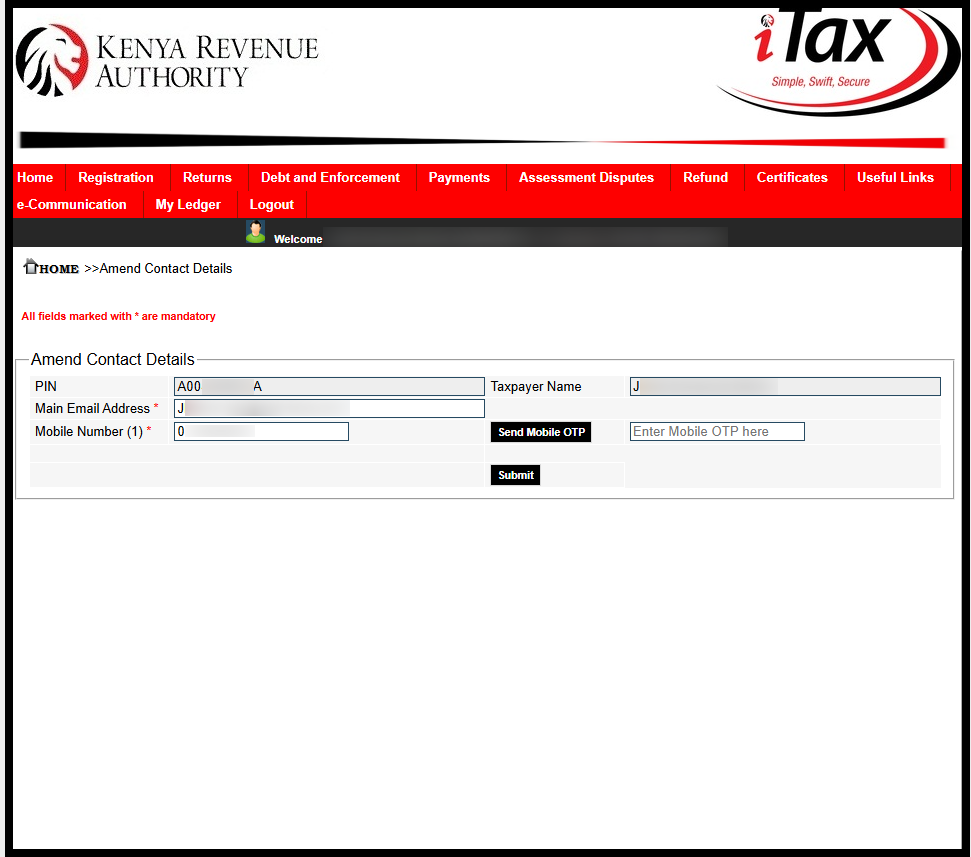Open the Useful Links menu
971x857 pixels.
(x=895, y=177)
